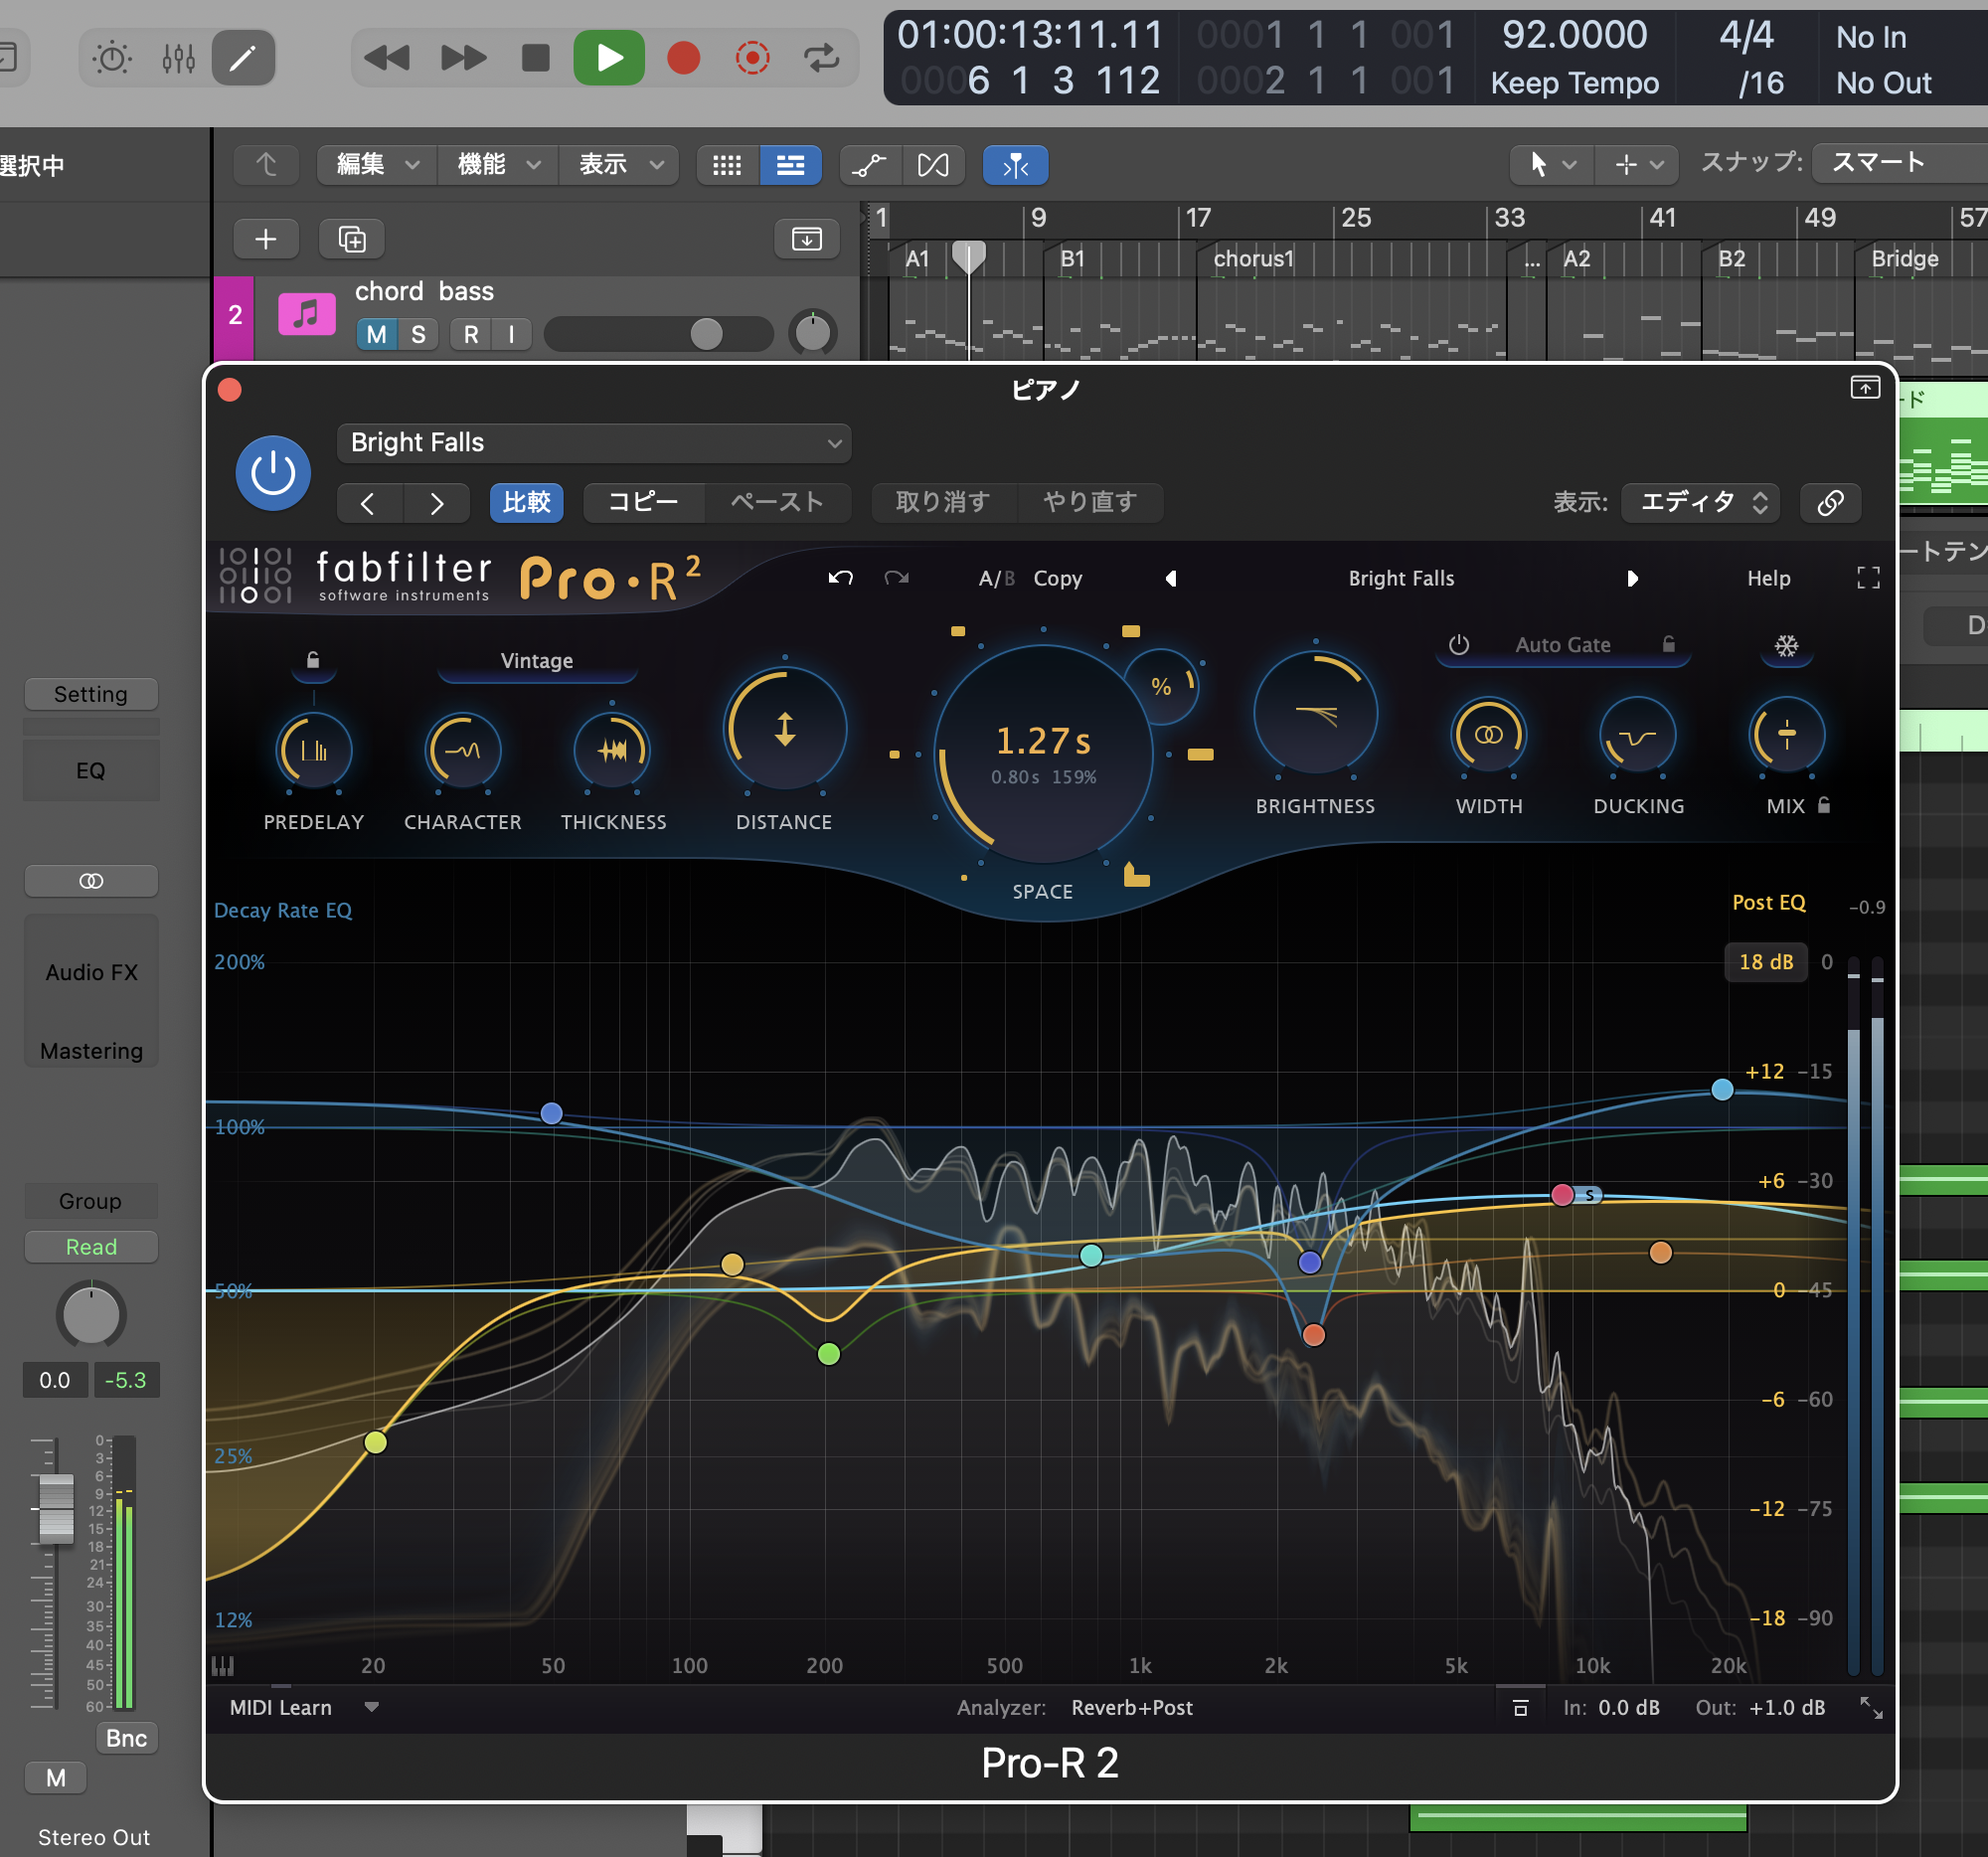Mute the chord bass track

[x=376, y=334]
